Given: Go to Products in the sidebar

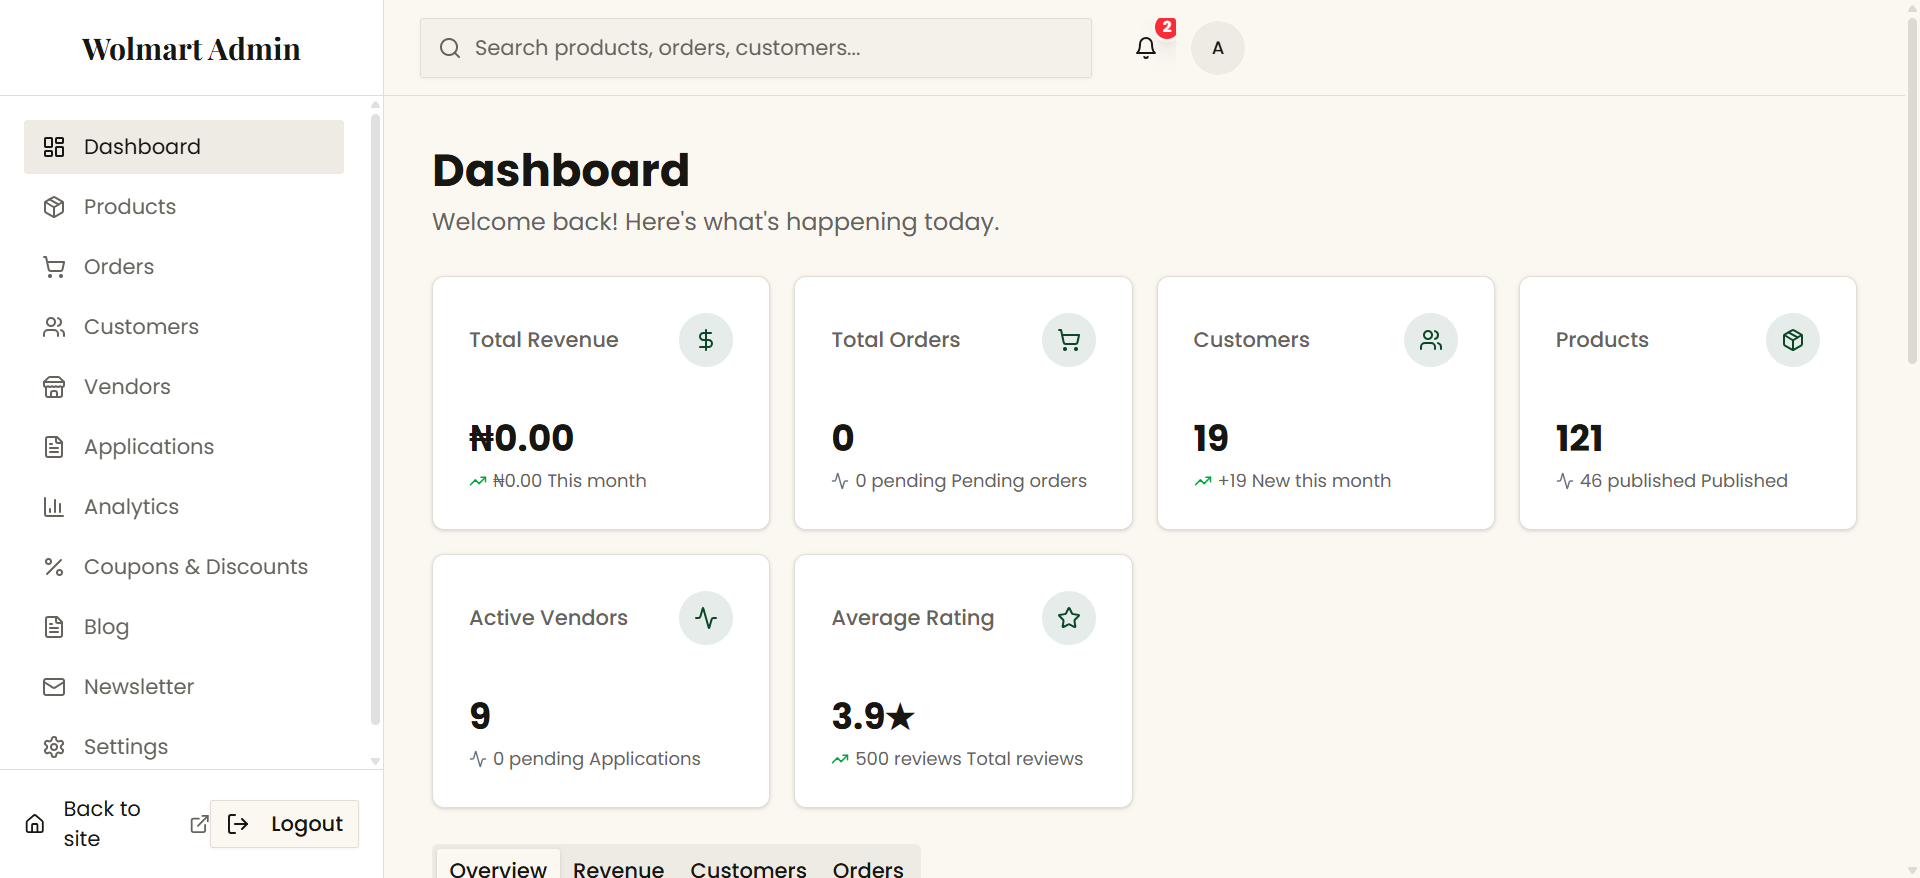Looking at the screenshot, I should pos(184,207).
